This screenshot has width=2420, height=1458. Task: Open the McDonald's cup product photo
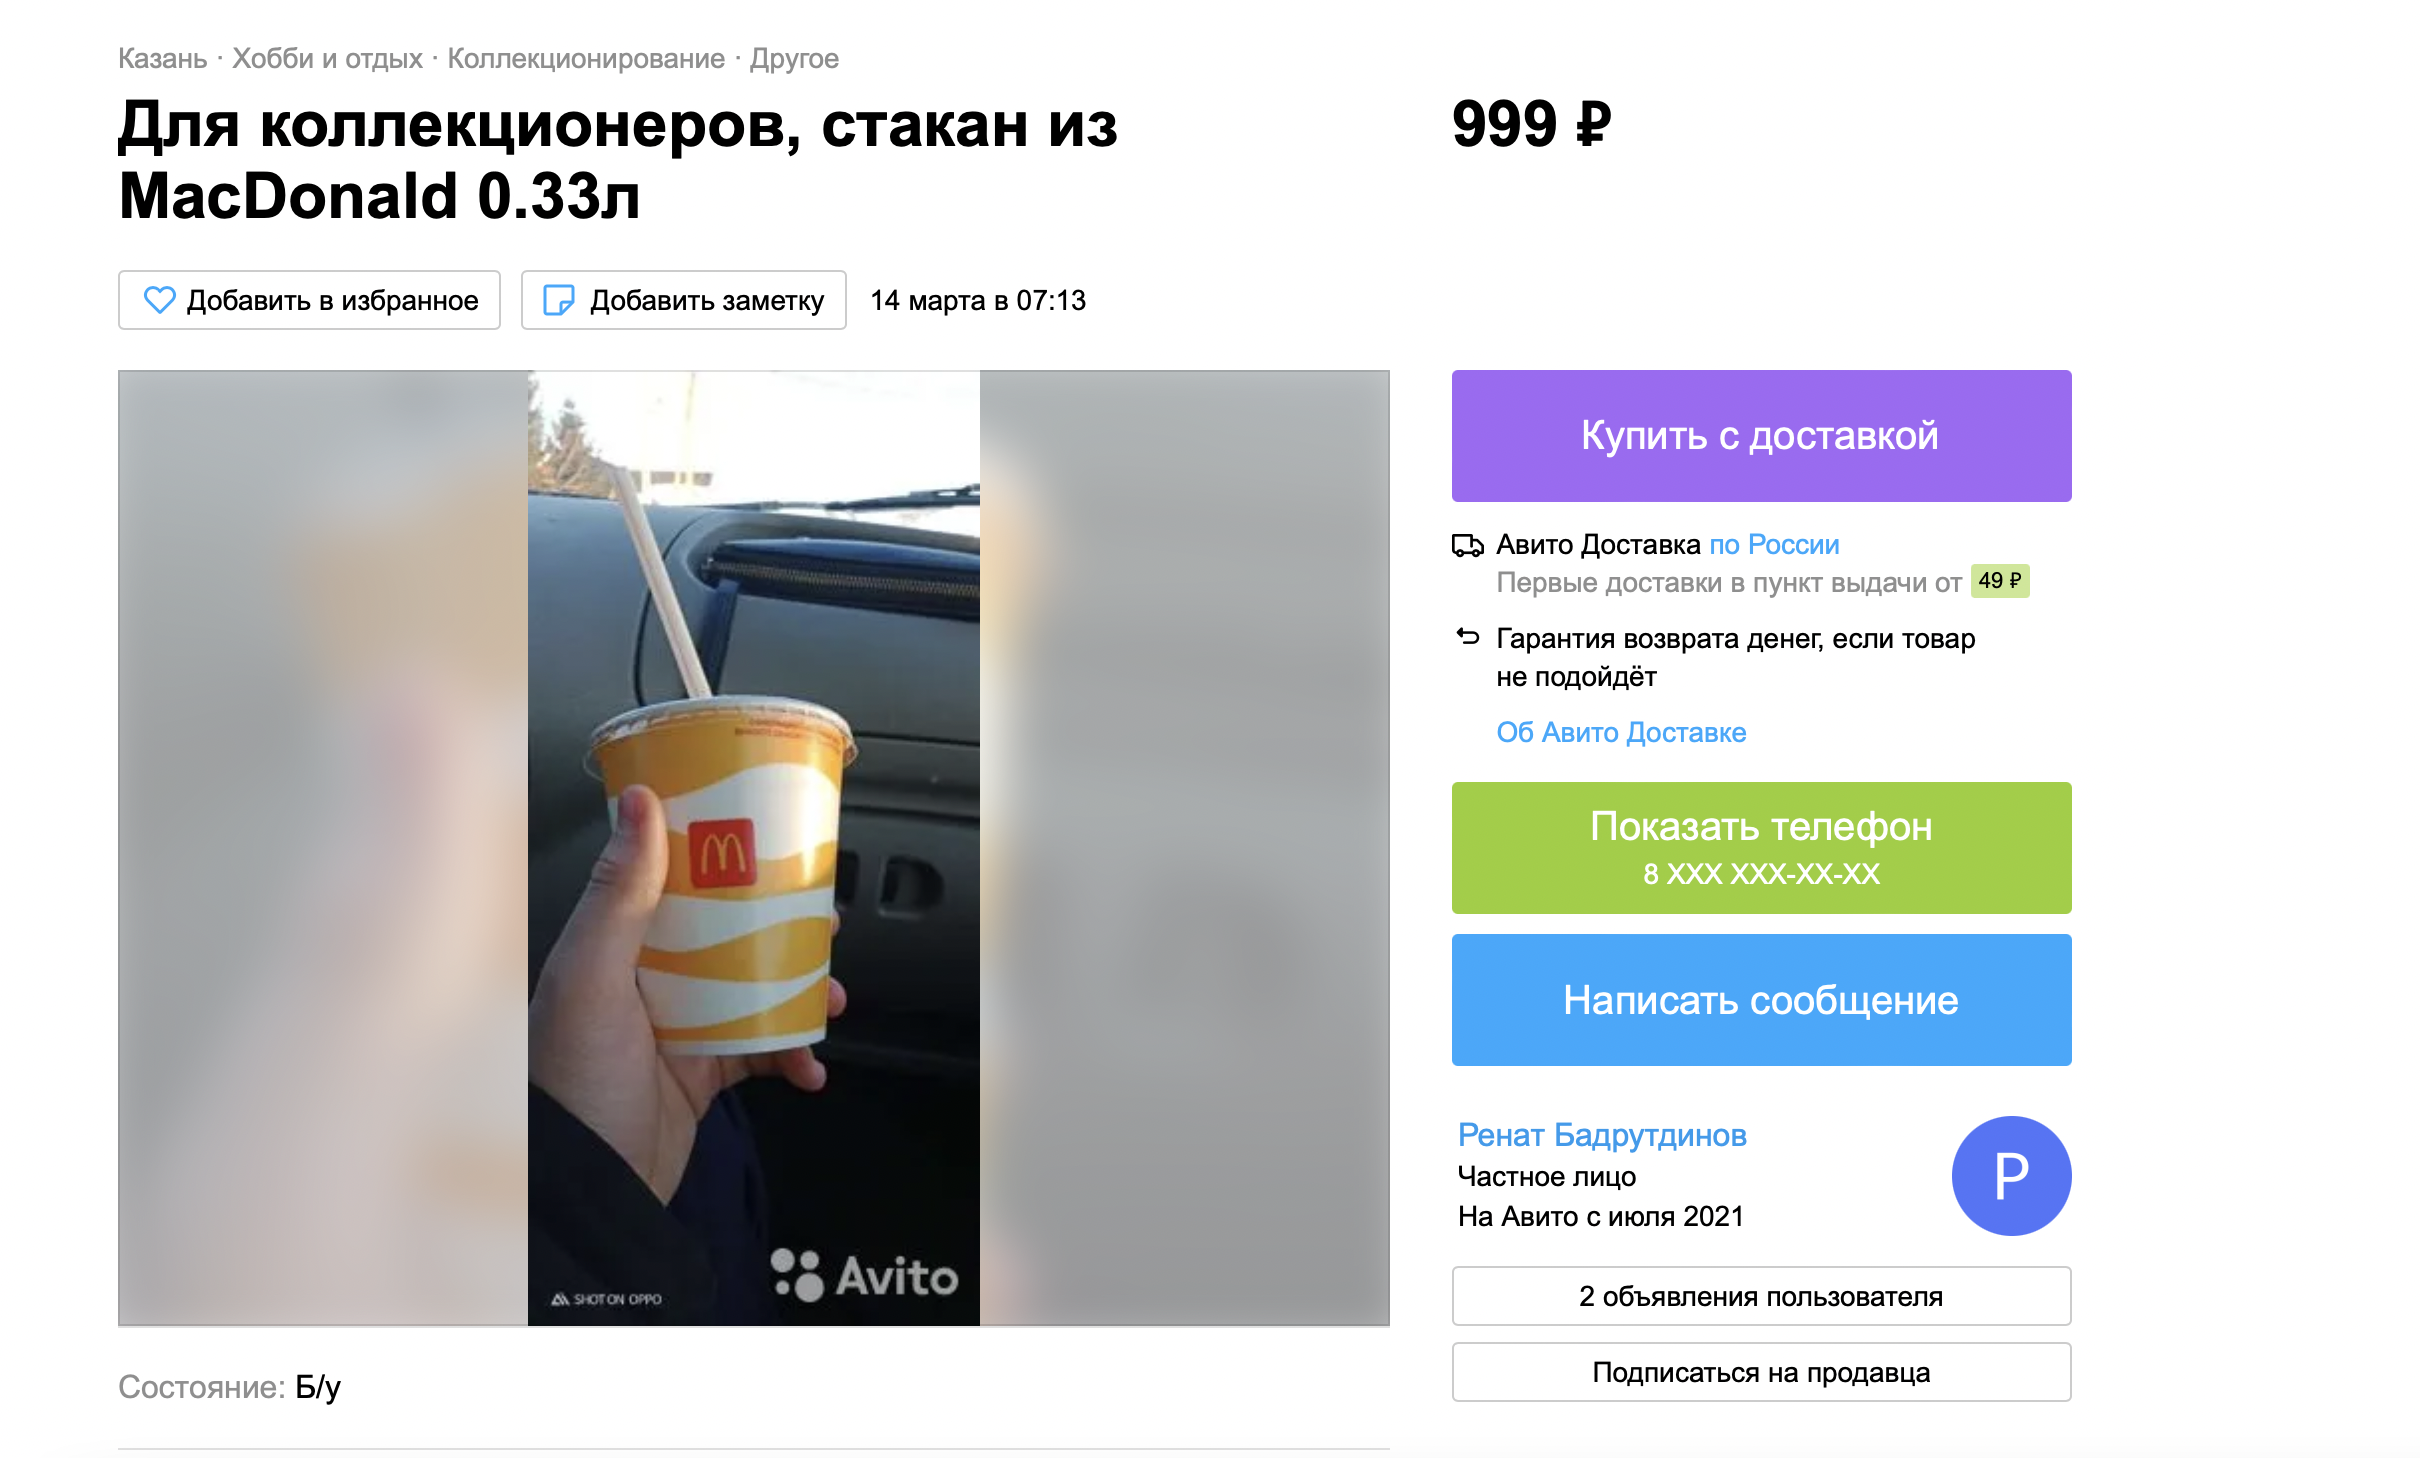click(754, 848)
